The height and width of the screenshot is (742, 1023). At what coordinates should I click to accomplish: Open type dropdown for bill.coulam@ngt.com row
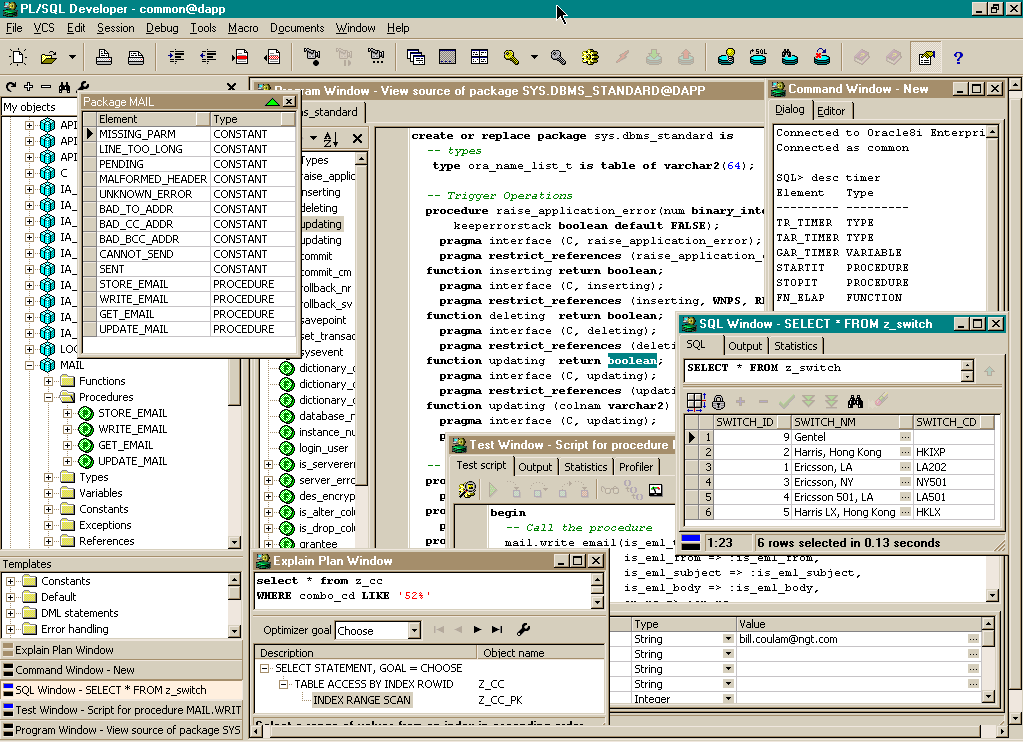point(728,639)
